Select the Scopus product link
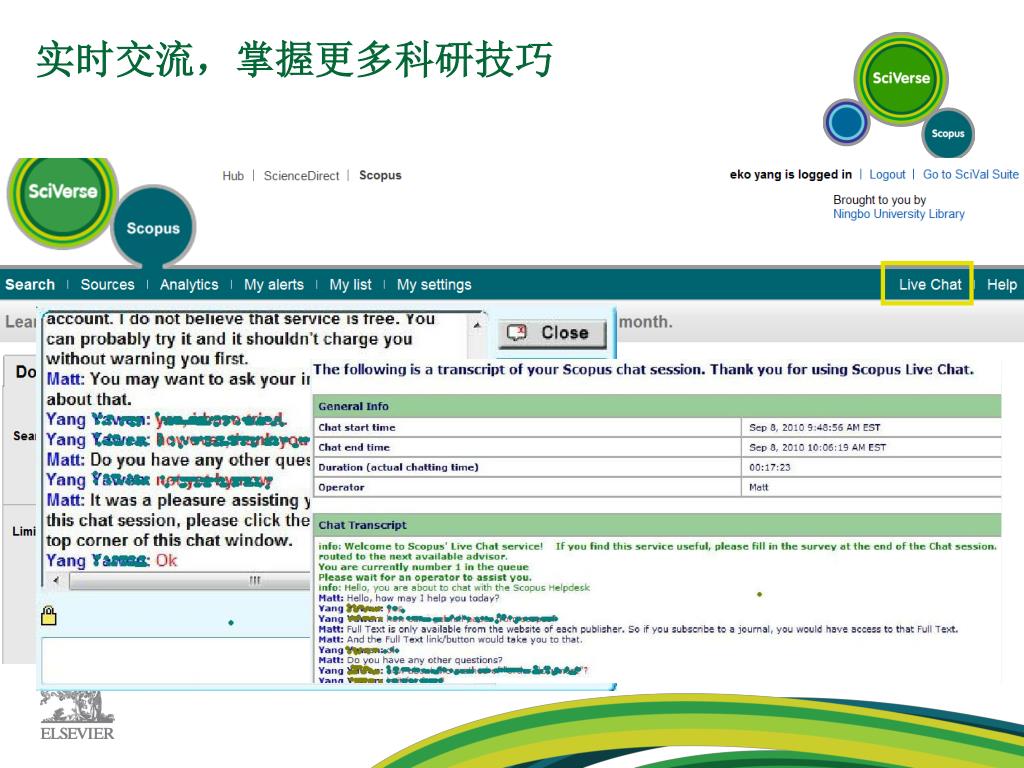Viewport: 1024px width, 768px height. (x=380, y=176)
